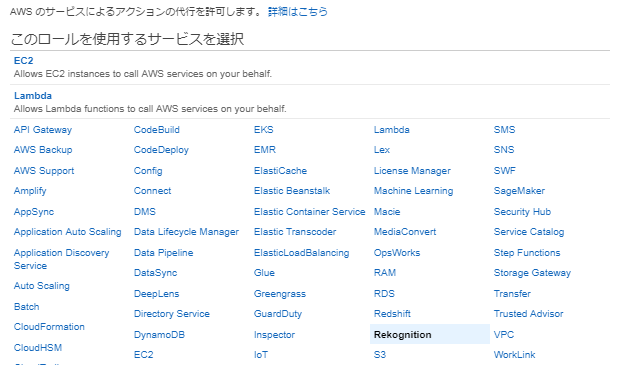The image size is (617, 365).
Task: Pick Application Auto Scaling service
Action: pos(68,232)
